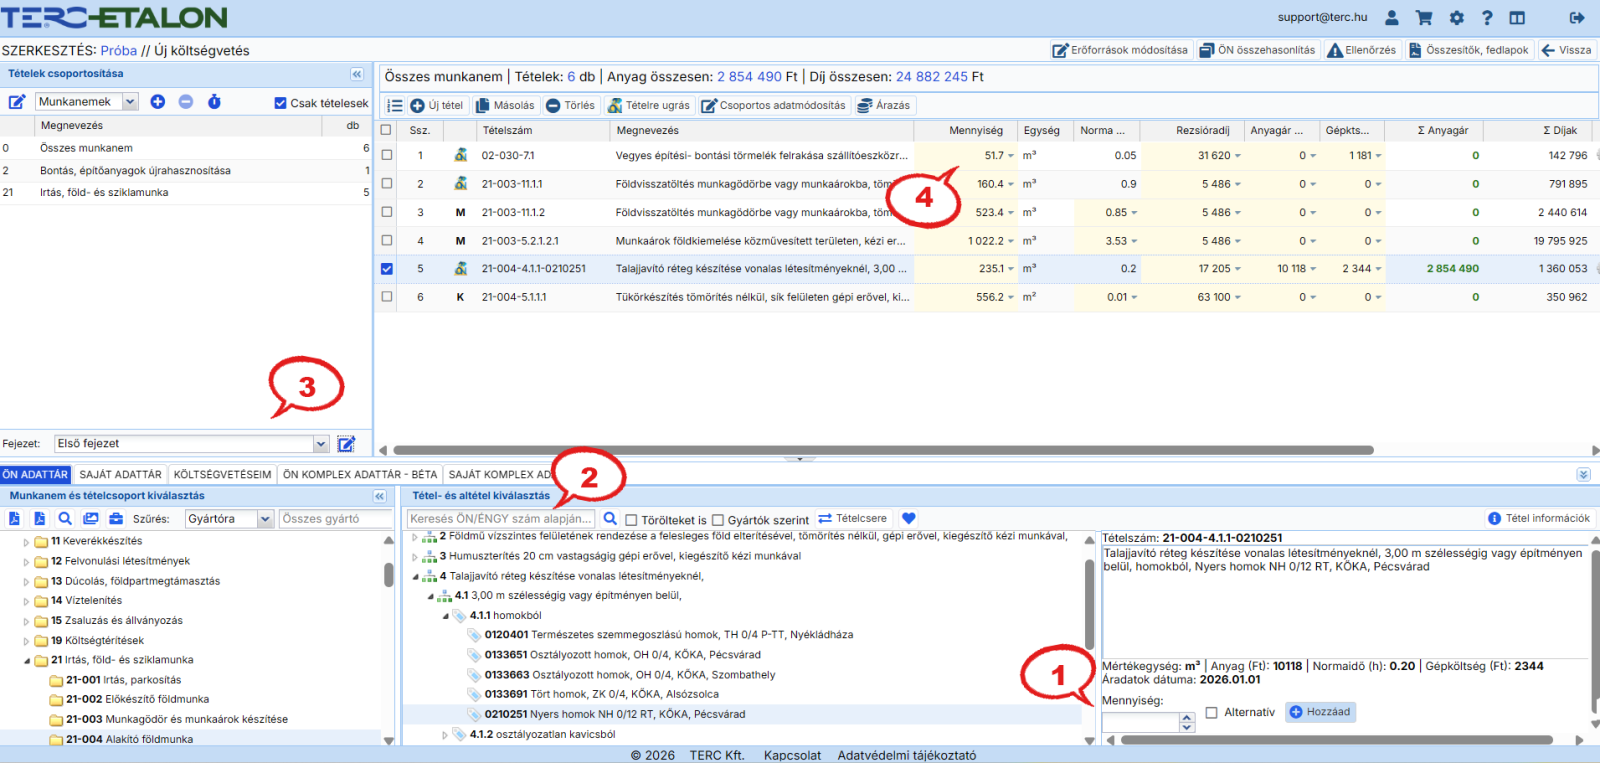Click blue plus icon to add Munkanem
The image size is (1600, 763).
(x=158, y=102)
